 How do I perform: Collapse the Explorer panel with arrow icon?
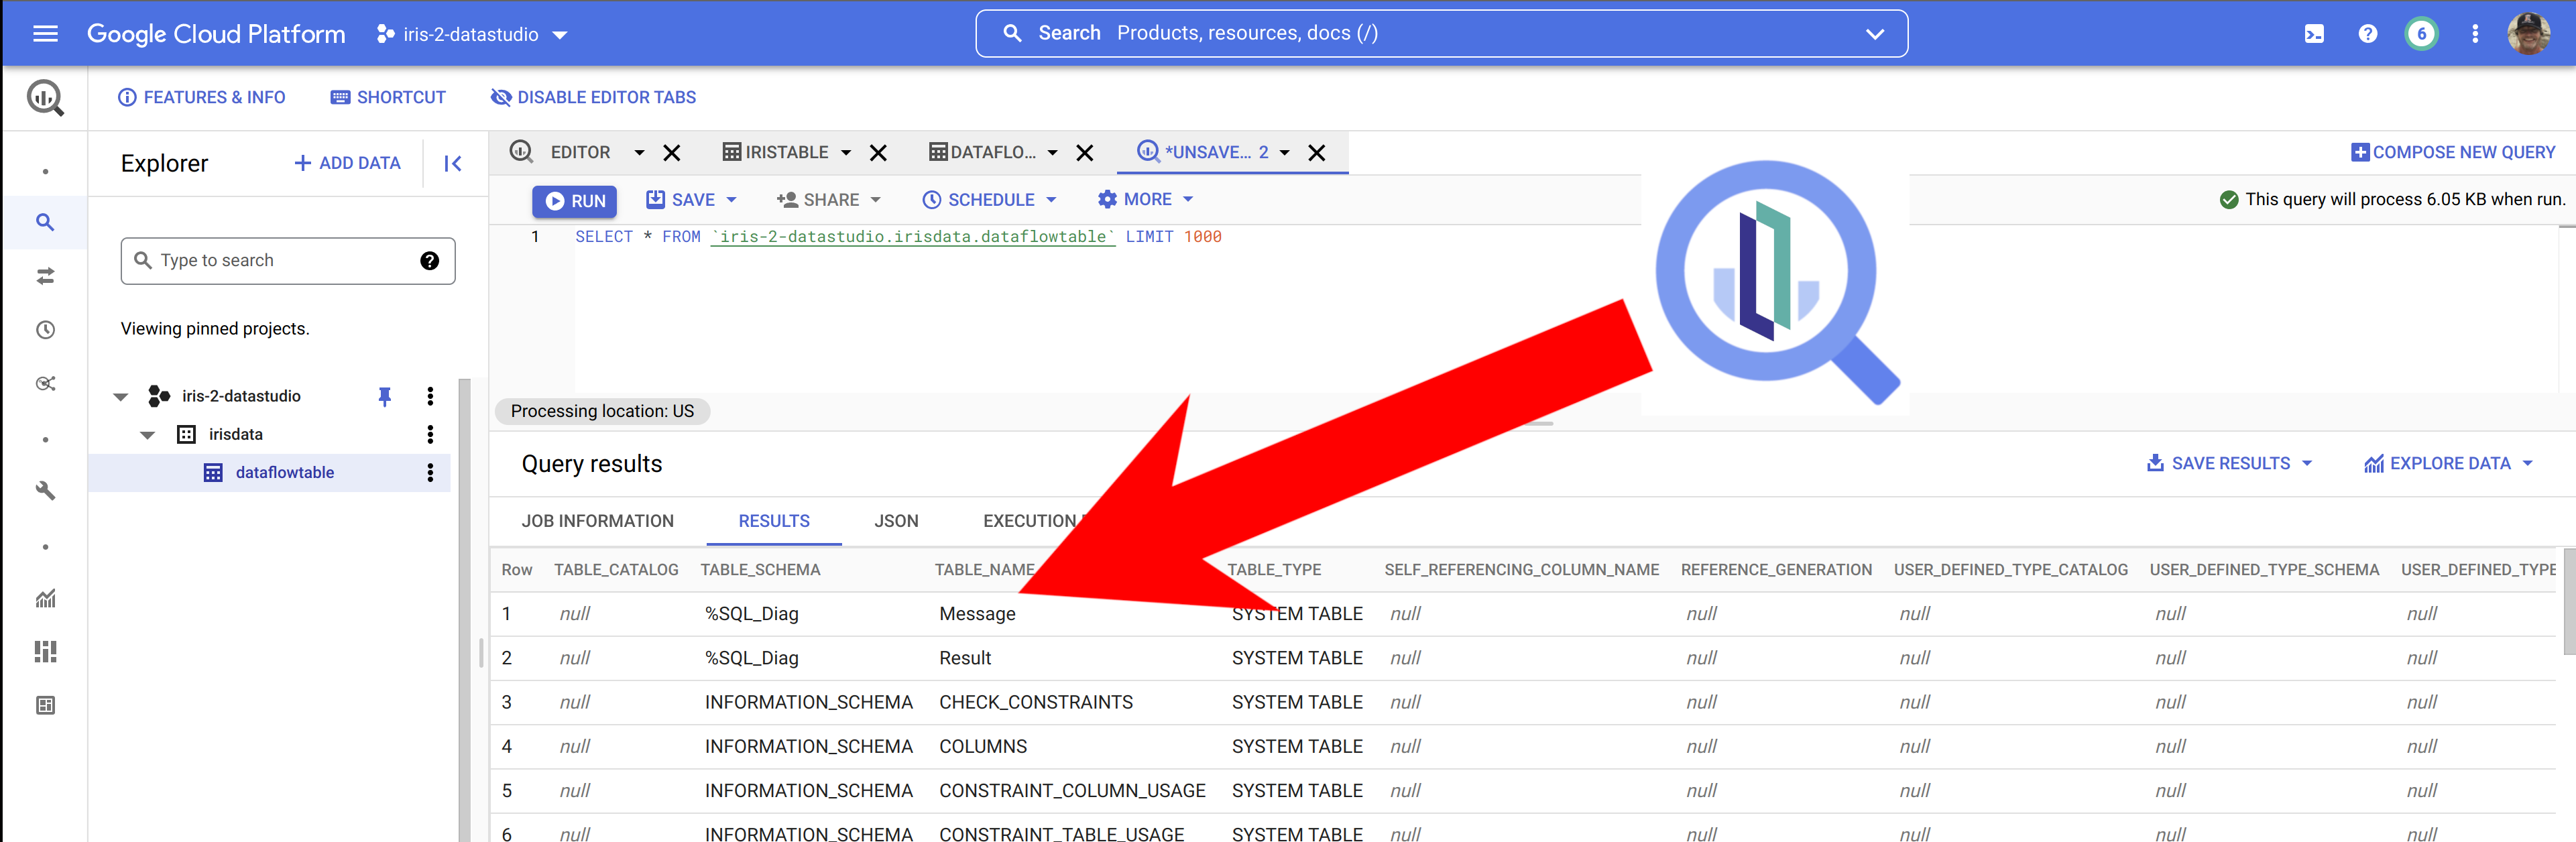tap(453, 163)
